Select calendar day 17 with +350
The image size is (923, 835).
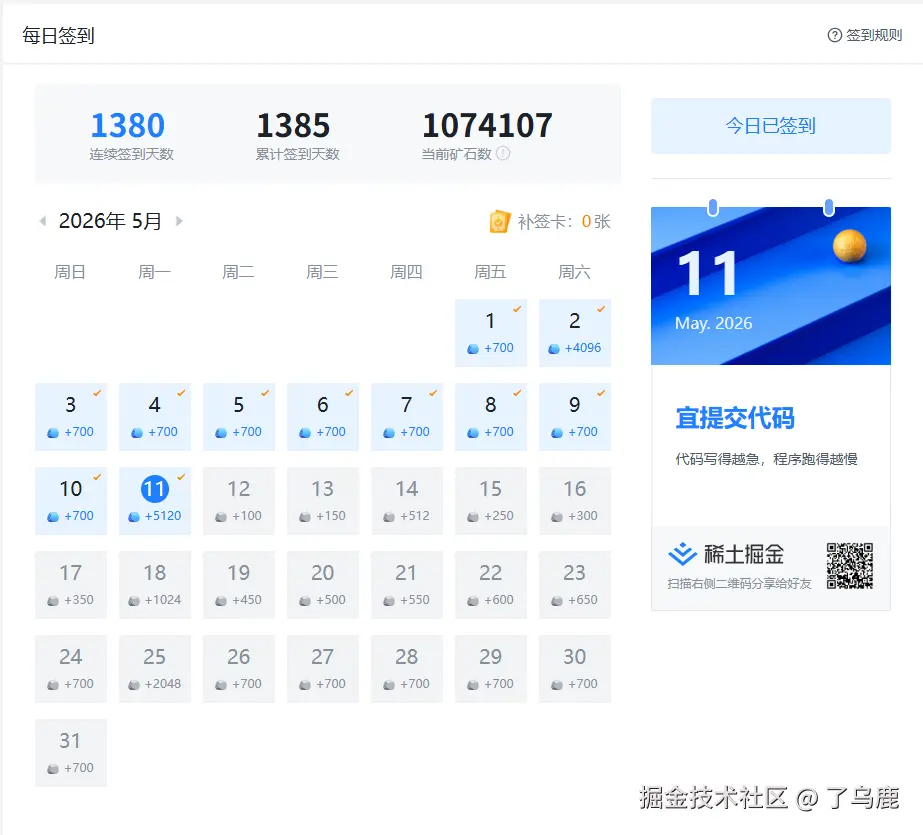pyautogui.click(x=71, y=585)
